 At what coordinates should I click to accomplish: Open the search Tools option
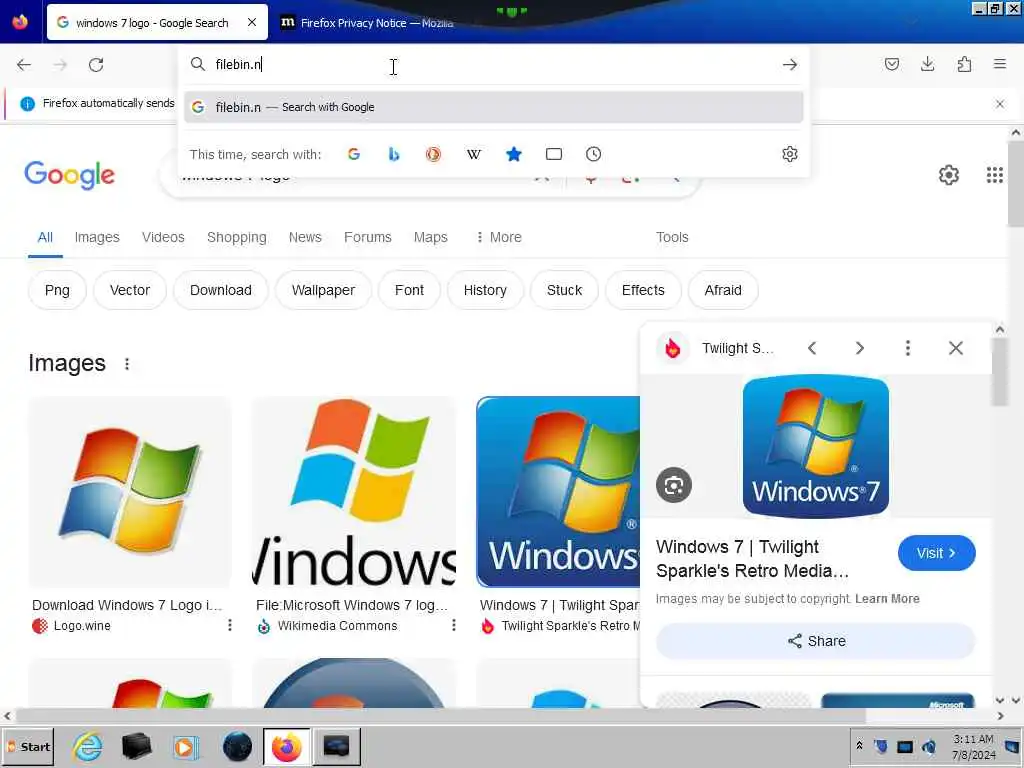pyautogui.click(x=672, y=237)
